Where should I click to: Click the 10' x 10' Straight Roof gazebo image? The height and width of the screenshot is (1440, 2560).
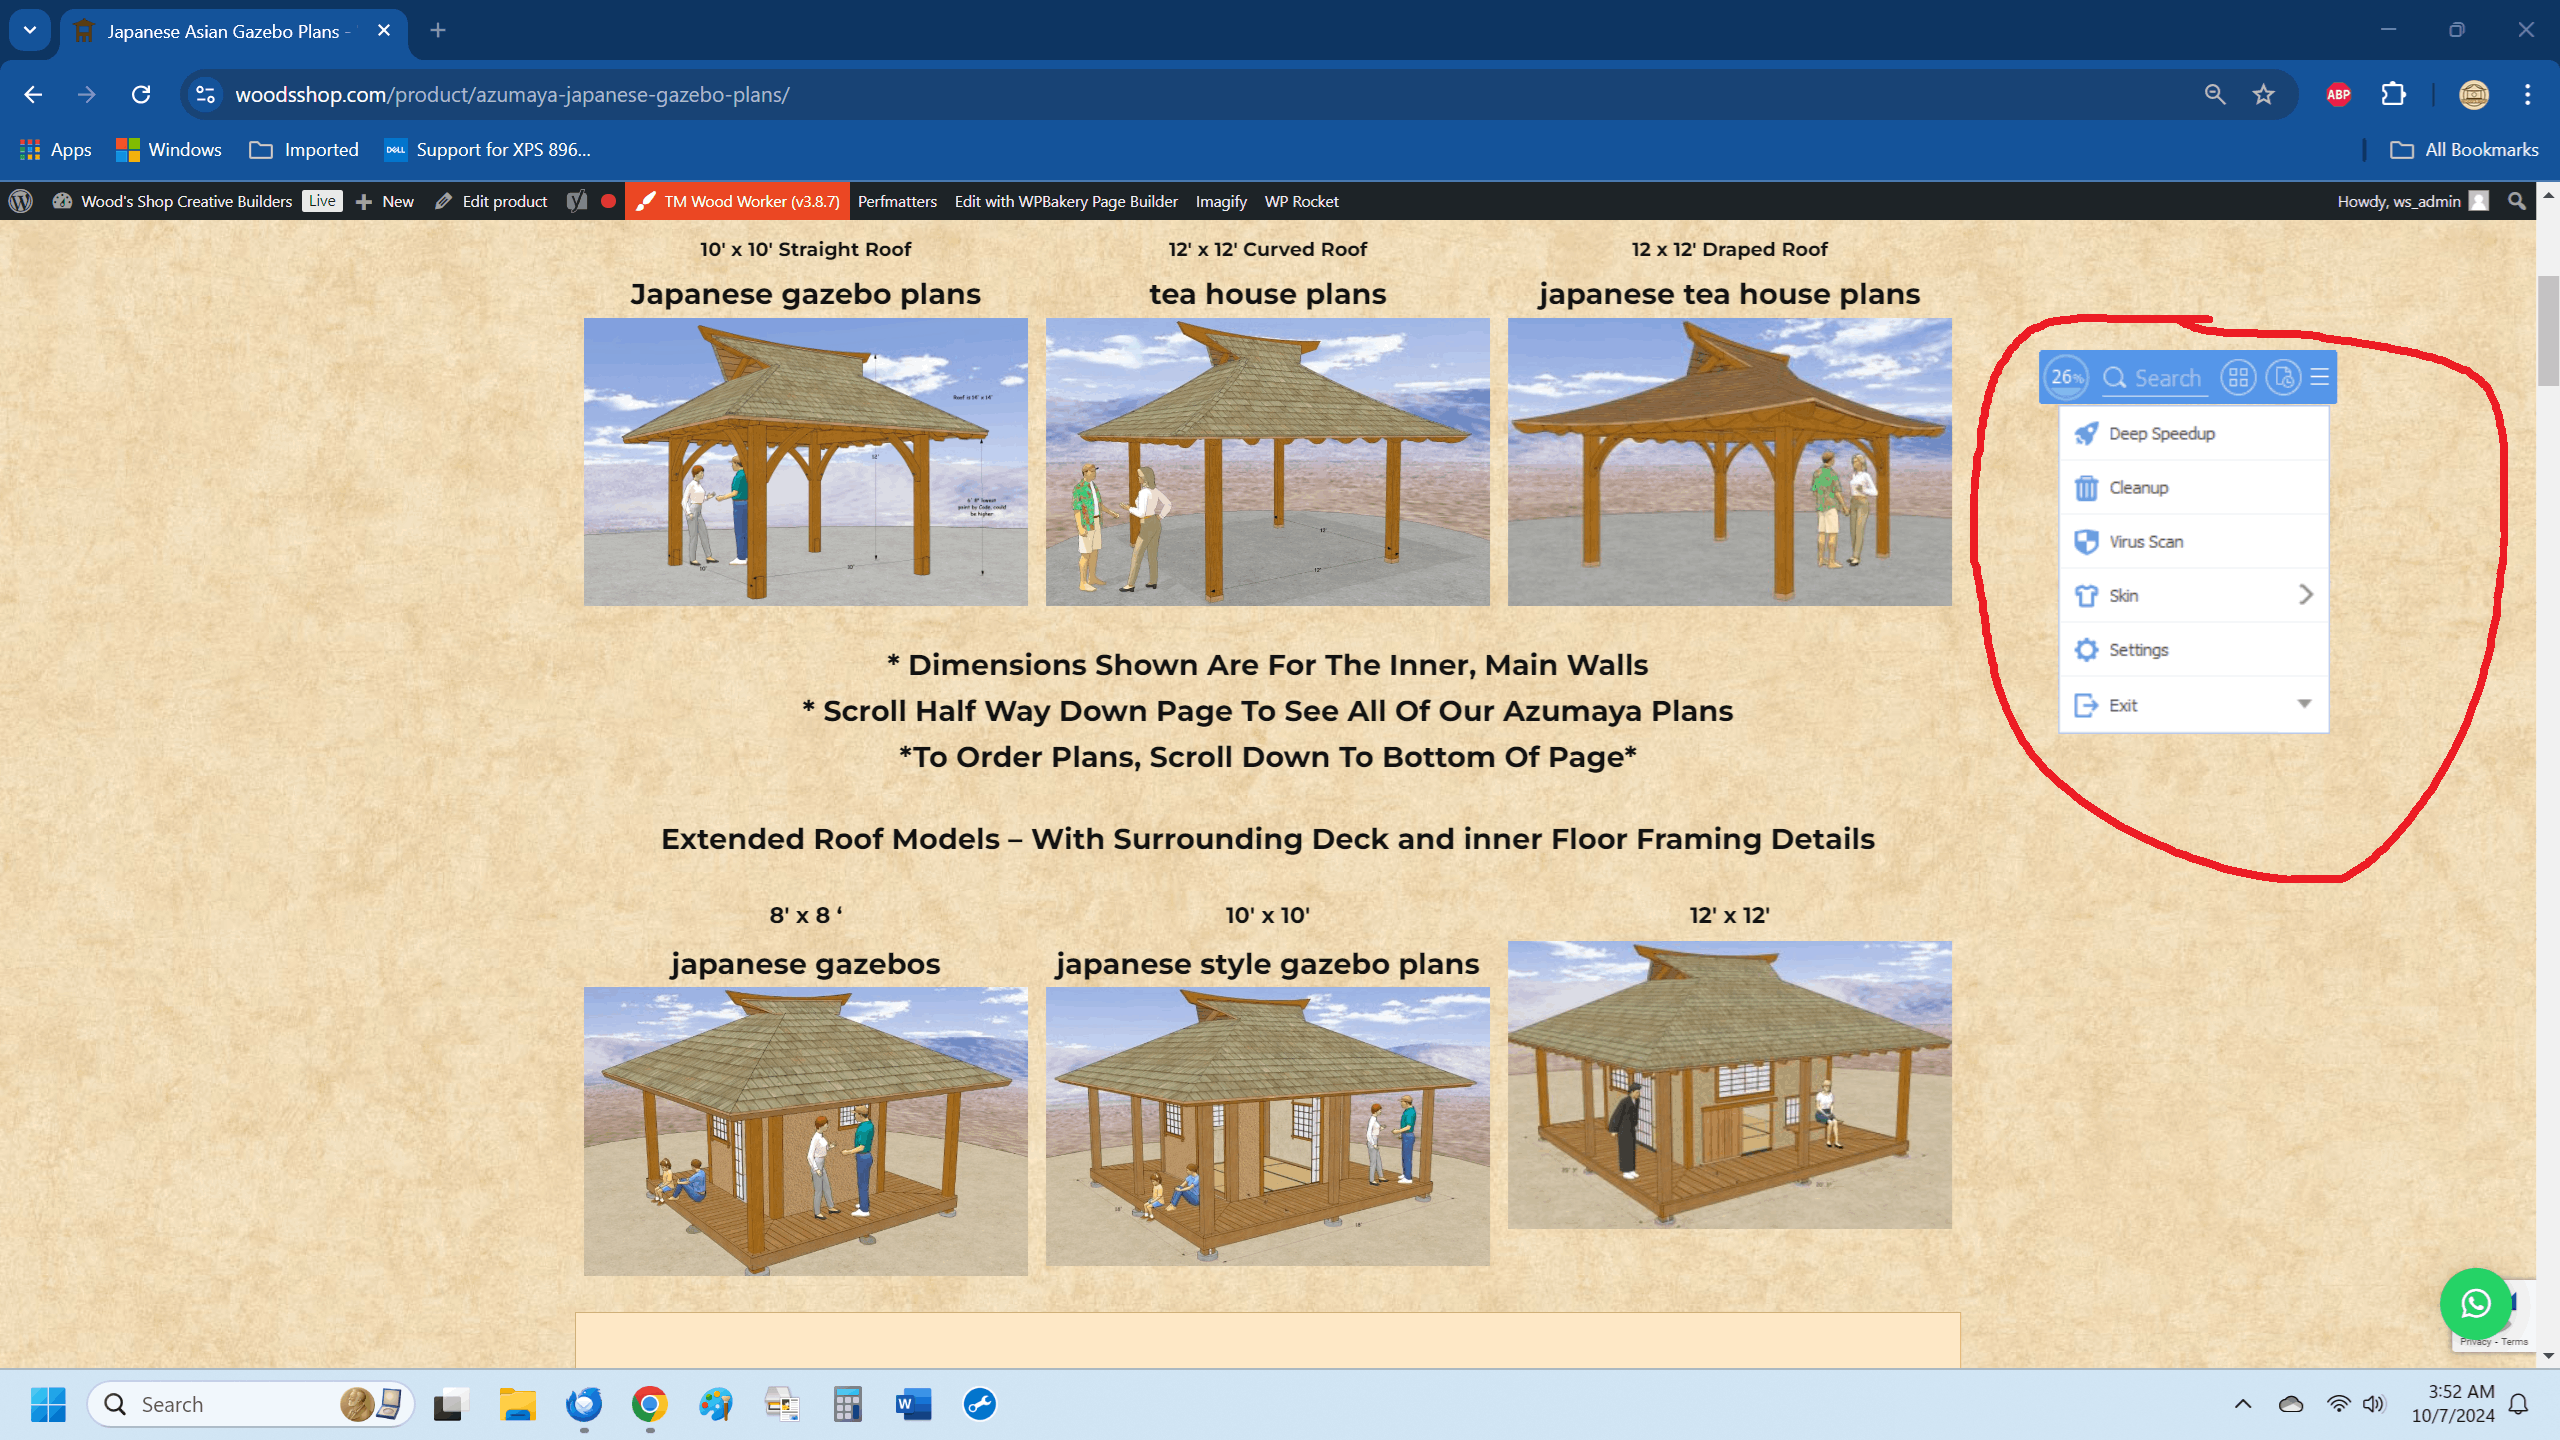coord(805,461)
